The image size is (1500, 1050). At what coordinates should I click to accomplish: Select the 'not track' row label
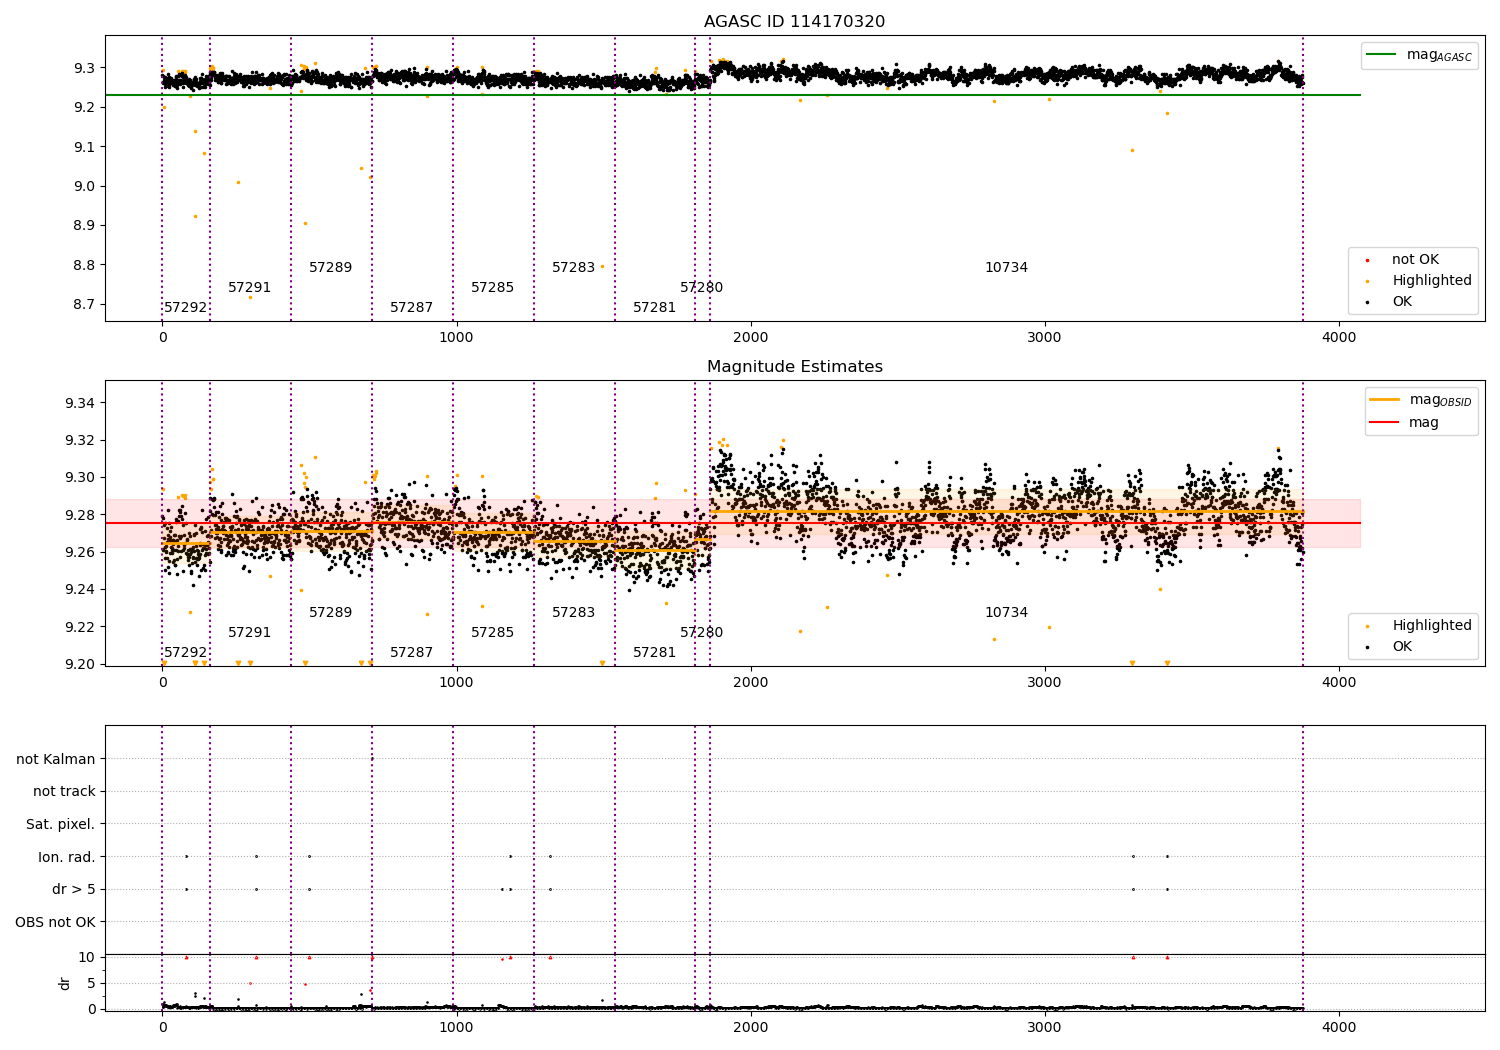pos(64,792)
